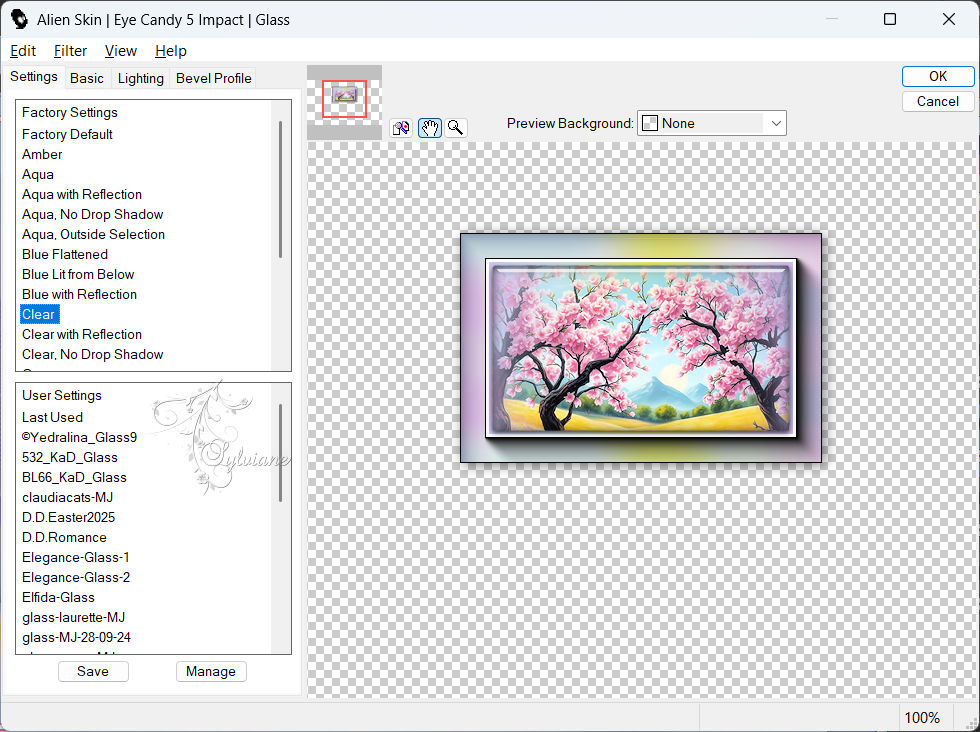Select the glass-laurette-MJ user setting
This screenshot has width=980, height=732.
coord(73,618)
